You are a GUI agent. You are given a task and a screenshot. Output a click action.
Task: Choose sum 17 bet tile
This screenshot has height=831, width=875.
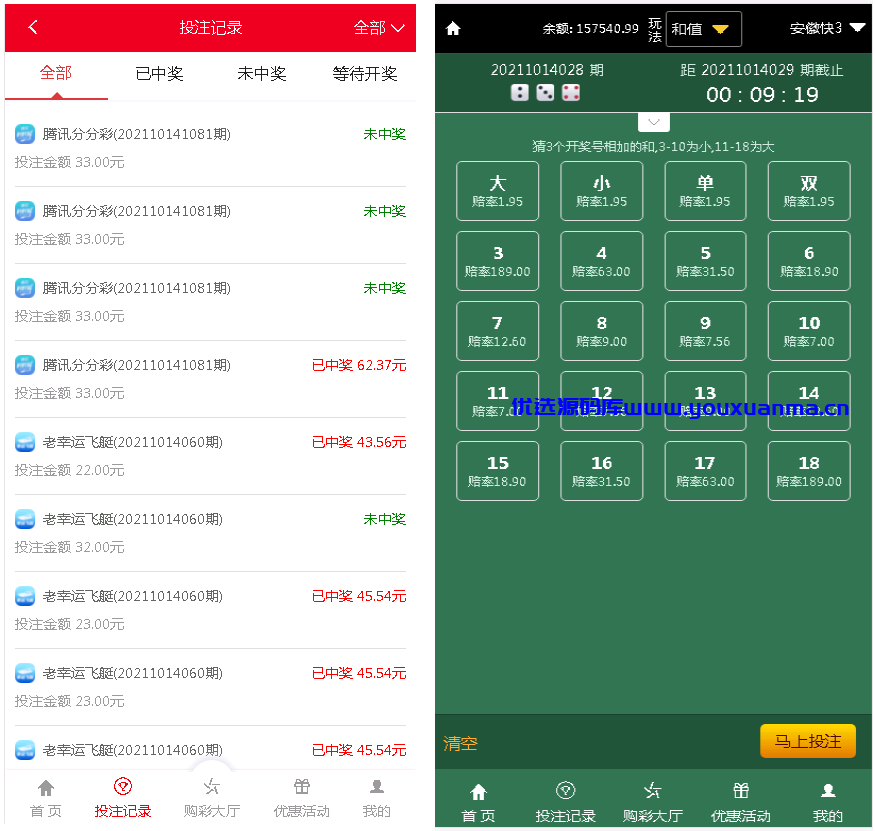tap(705, 471)
